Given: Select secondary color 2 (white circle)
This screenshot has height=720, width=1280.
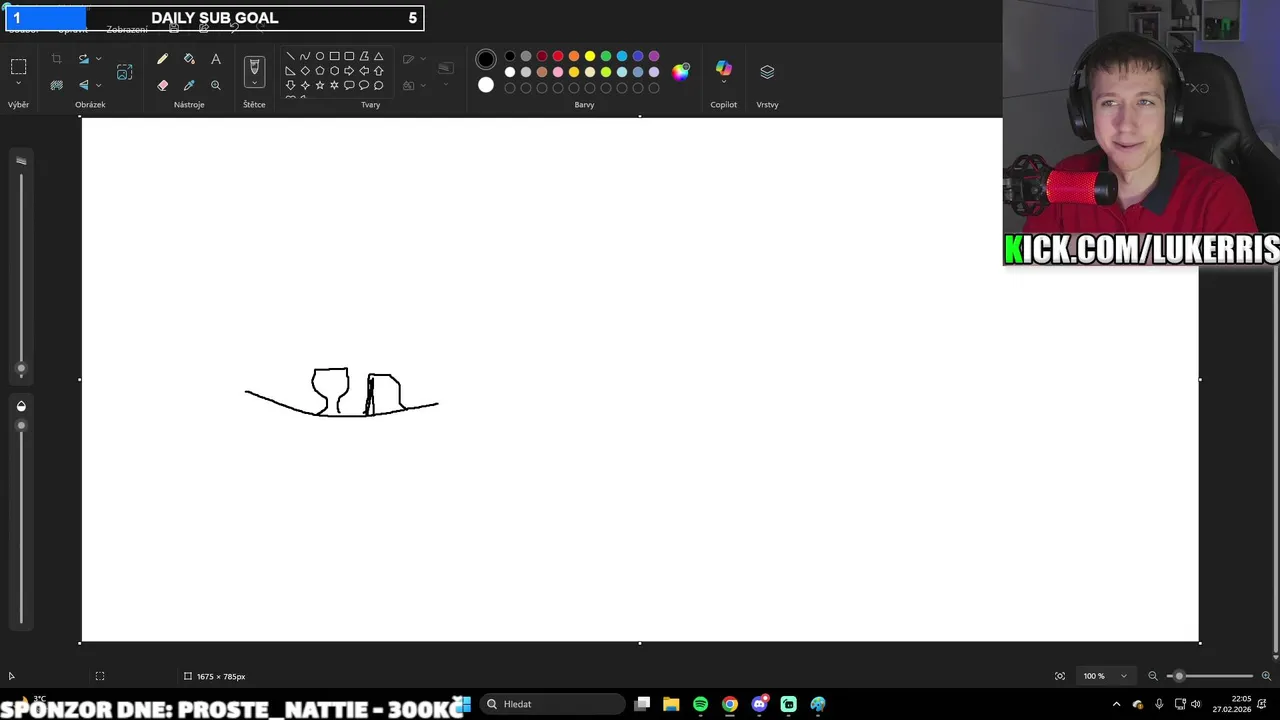Looking at the screenshot, I should click(x=486, y=85).
